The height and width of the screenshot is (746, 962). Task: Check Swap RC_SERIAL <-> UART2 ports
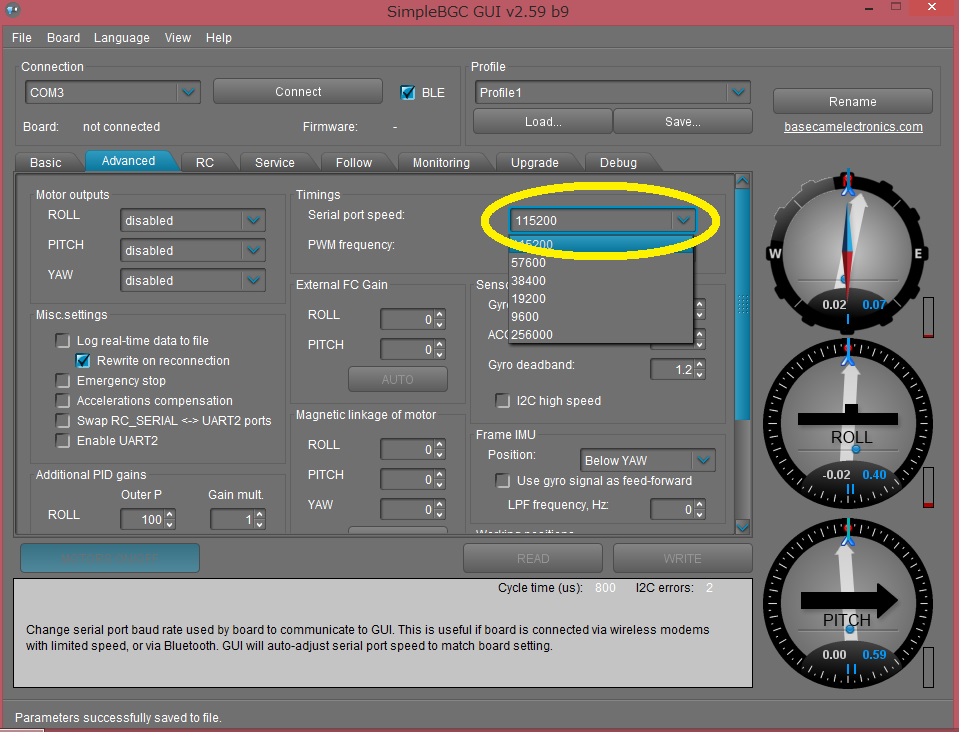point(63,420)
